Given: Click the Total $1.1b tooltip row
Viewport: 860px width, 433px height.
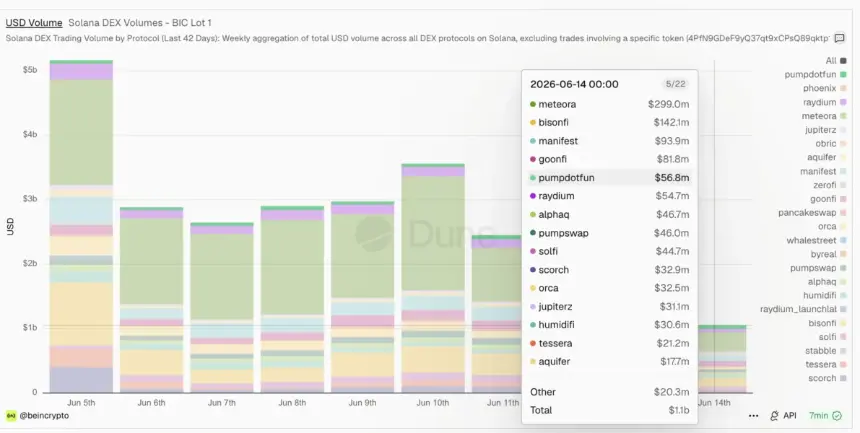Looking at the screenshot, I should tap(609, 410).
